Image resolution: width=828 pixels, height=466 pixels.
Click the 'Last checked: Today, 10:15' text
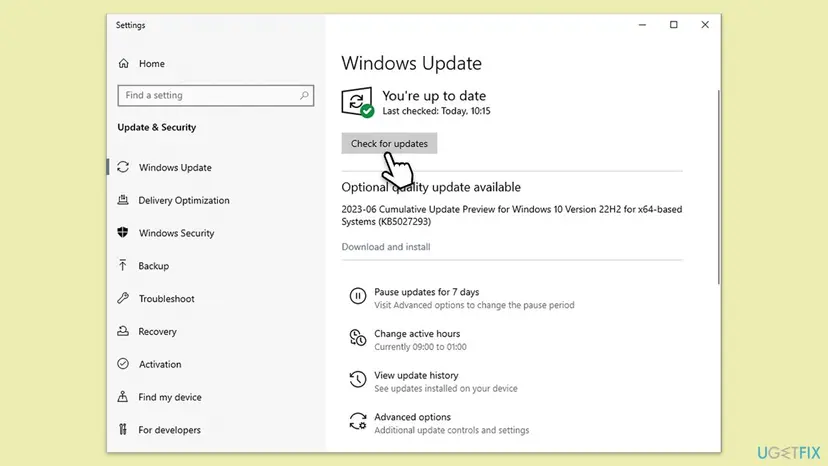pos(436,111)
